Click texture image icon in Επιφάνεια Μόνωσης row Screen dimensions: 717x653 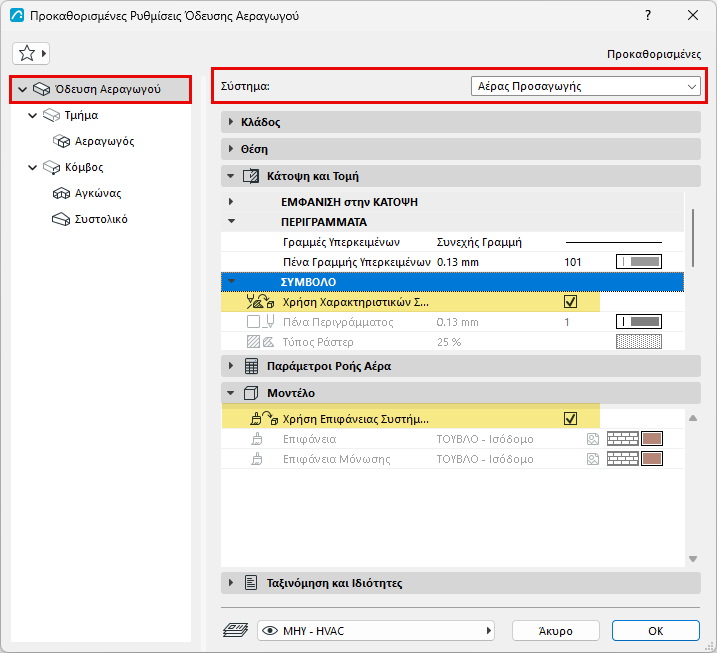[x=593, y=459]
